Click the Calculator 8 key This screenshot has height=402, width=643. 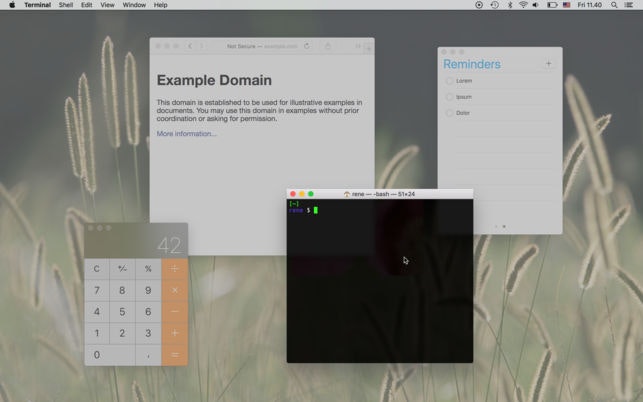[122, 290]
